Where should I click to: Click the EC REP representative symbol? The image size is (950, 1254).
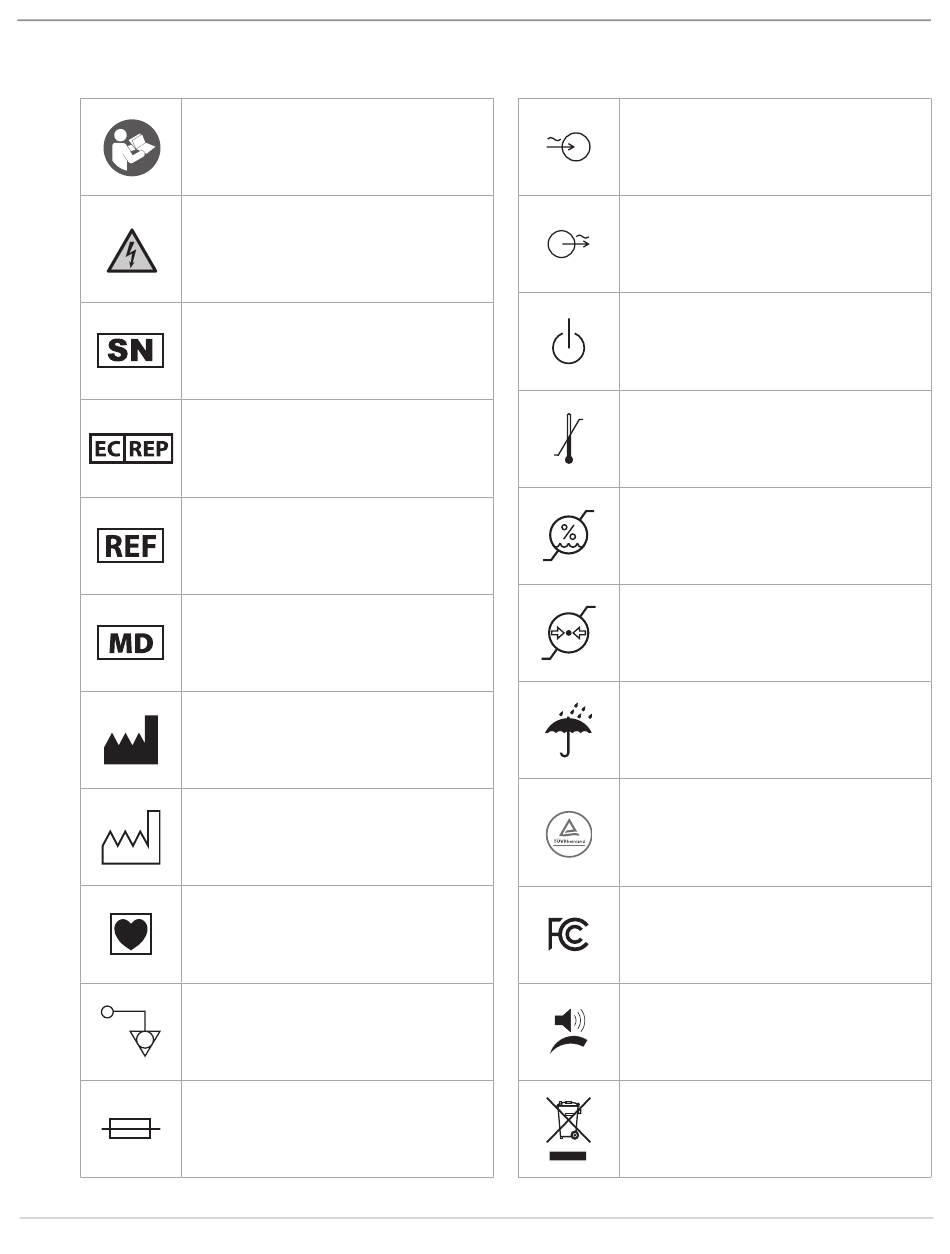[x=131, y=448]
